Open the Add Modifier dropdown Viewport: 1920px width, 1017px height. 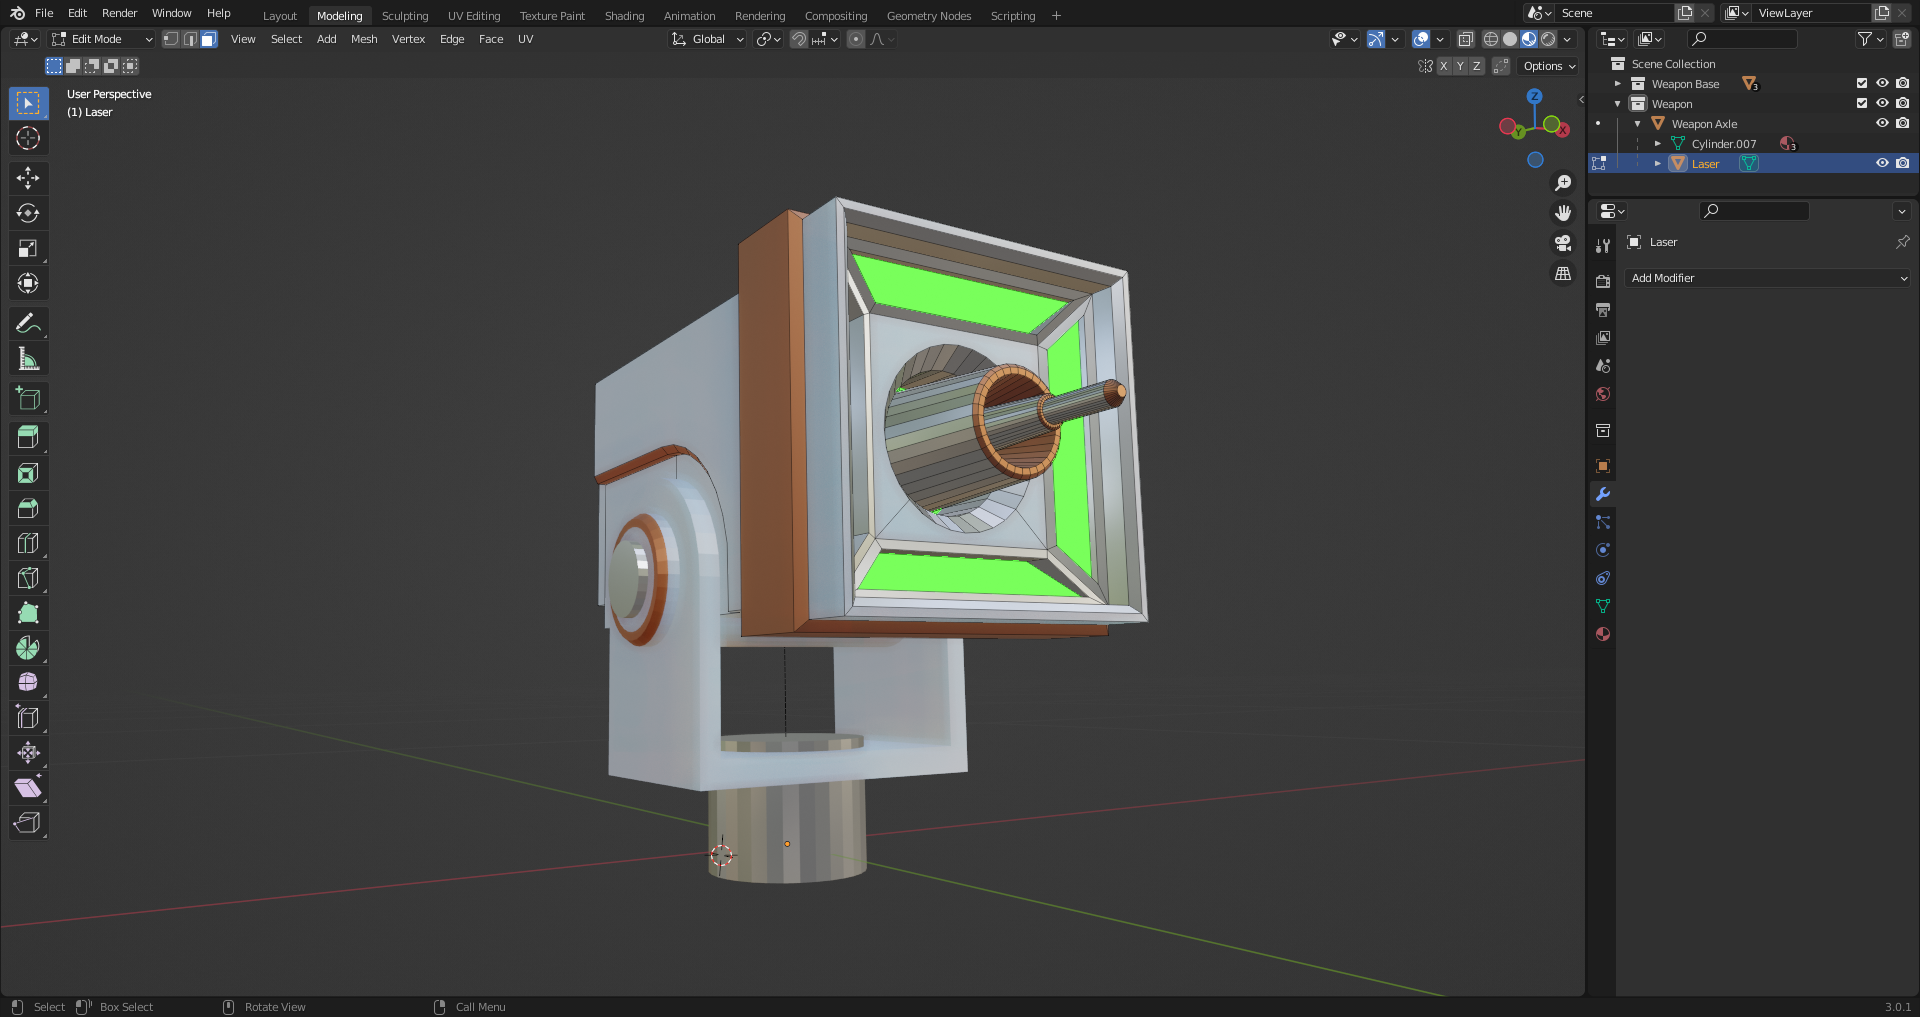(x=1768, y=278)
